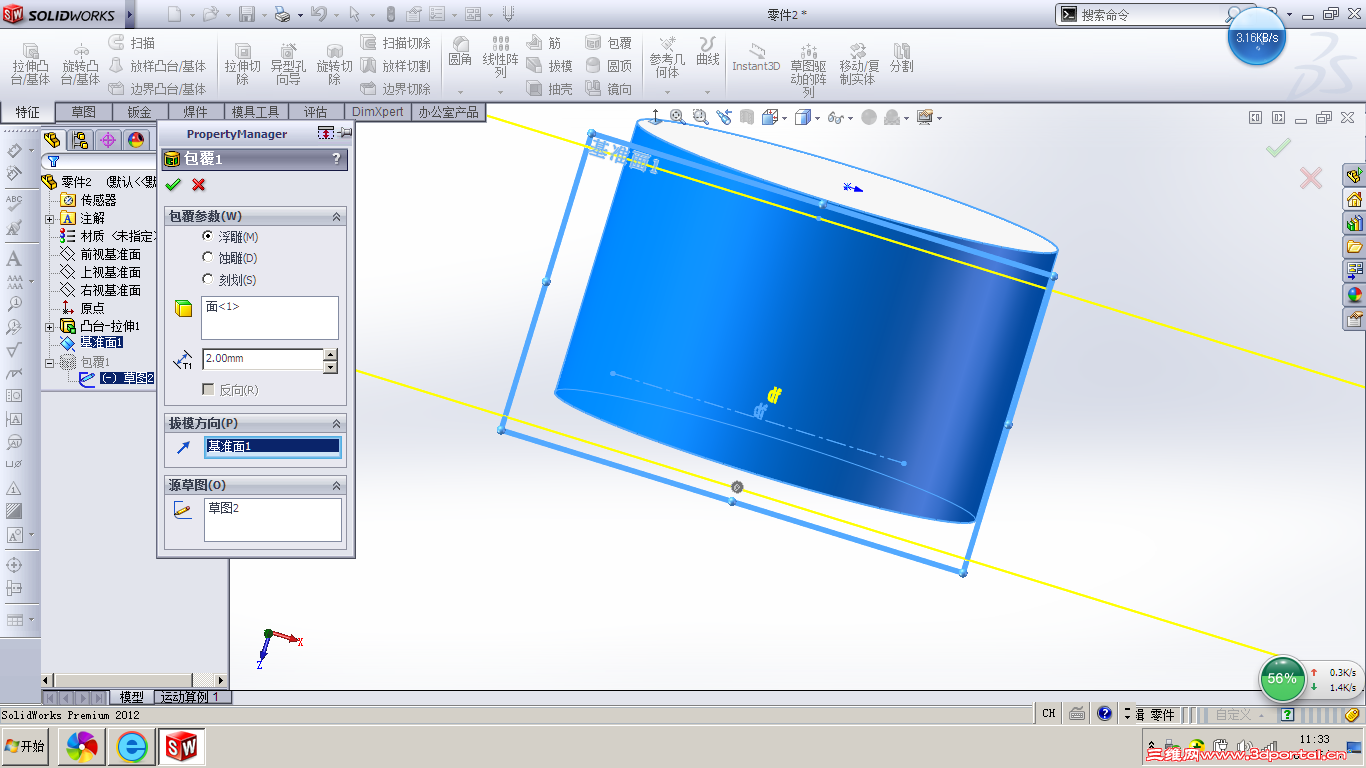The height and width of the screenshot is (768, 1366).
Task: Select the 拉伸切除 extruded cut tool
Action: [x=243, y=64]
